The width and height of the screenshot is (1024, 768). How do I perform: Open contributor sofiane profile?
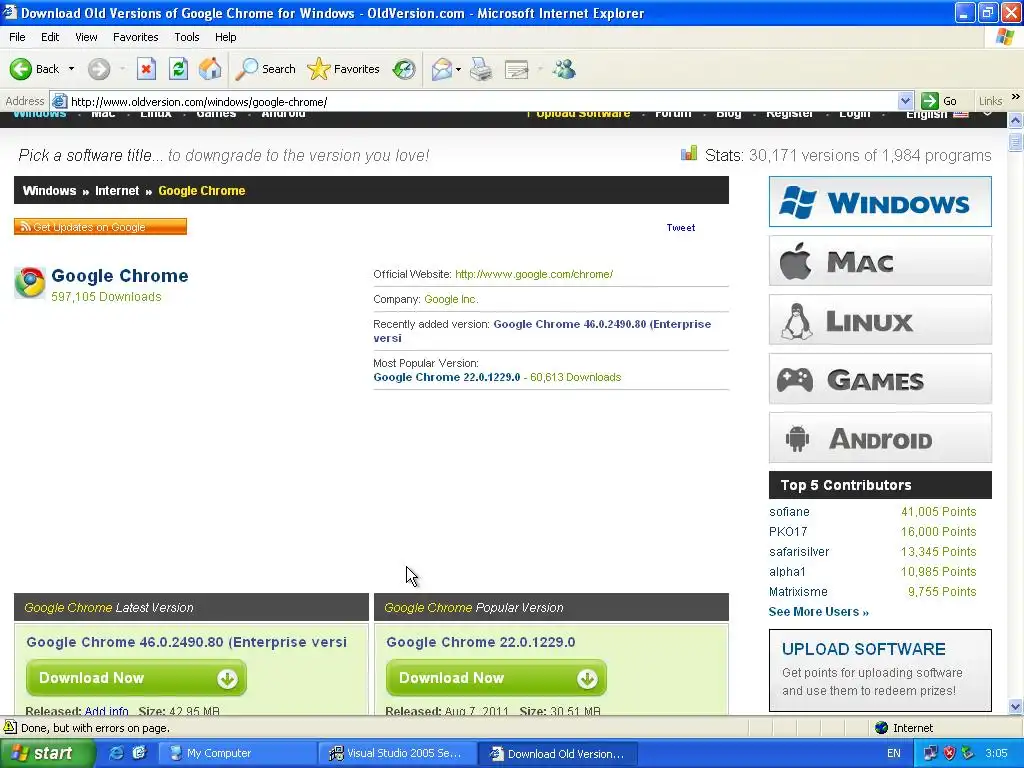(x=789, y=512)
